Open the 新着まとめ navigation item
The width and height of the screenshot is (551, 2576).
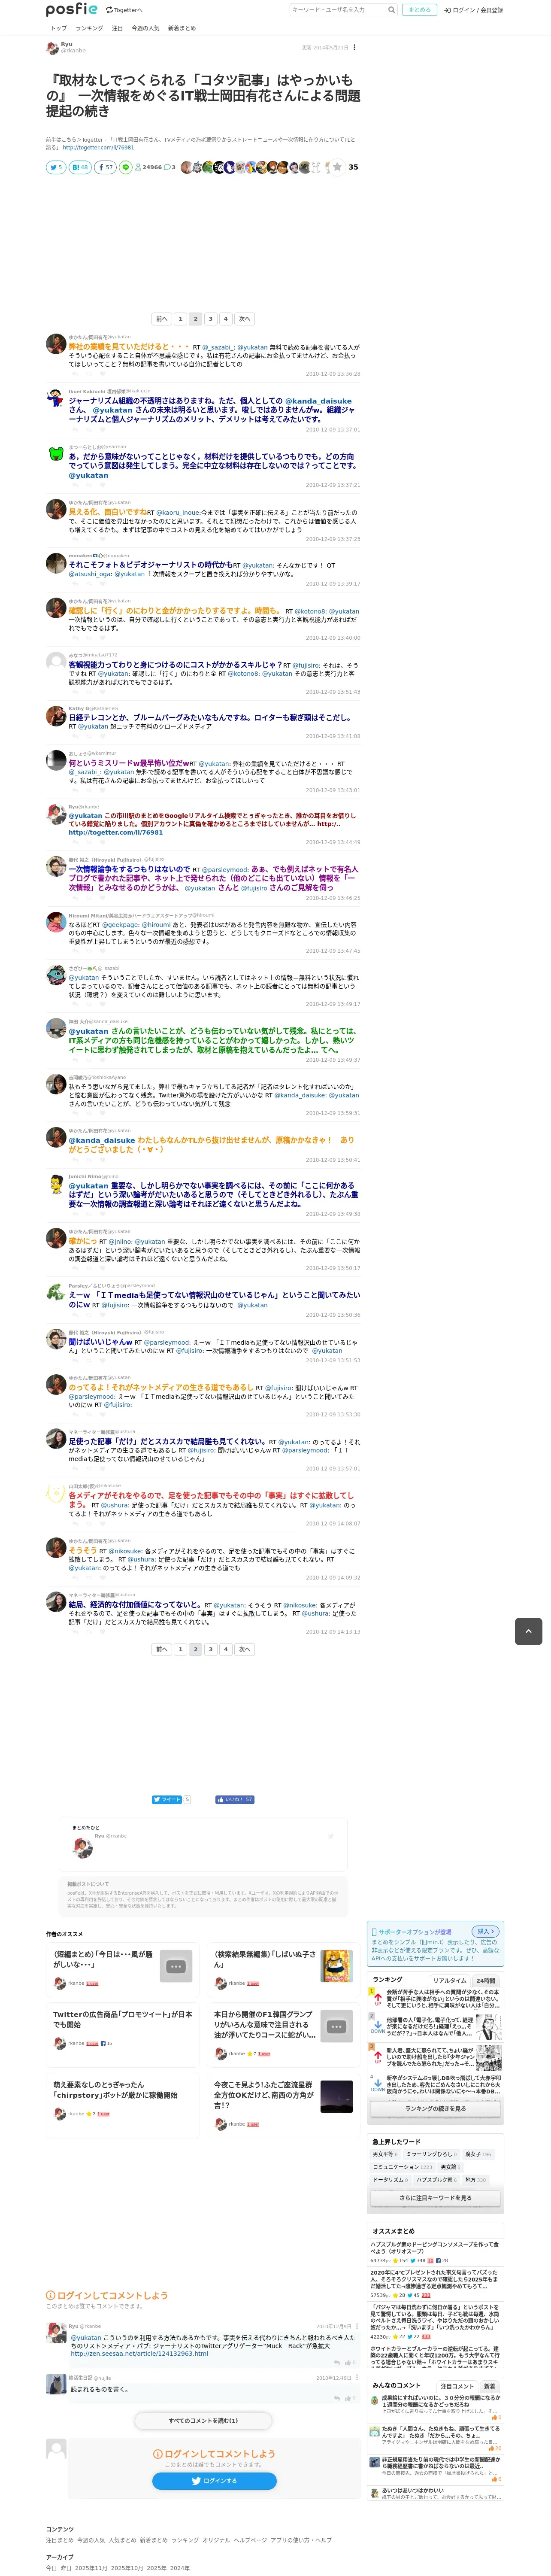(182, 28)
